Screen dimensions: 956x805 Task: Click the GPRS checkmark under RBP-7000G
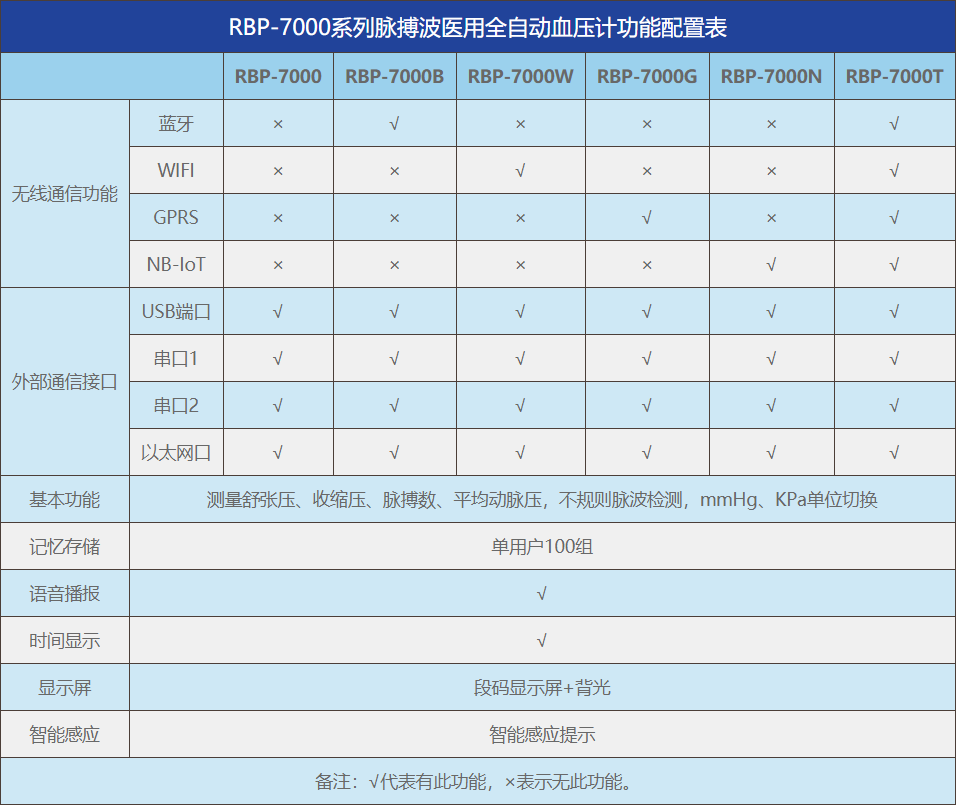coord(647,218)
